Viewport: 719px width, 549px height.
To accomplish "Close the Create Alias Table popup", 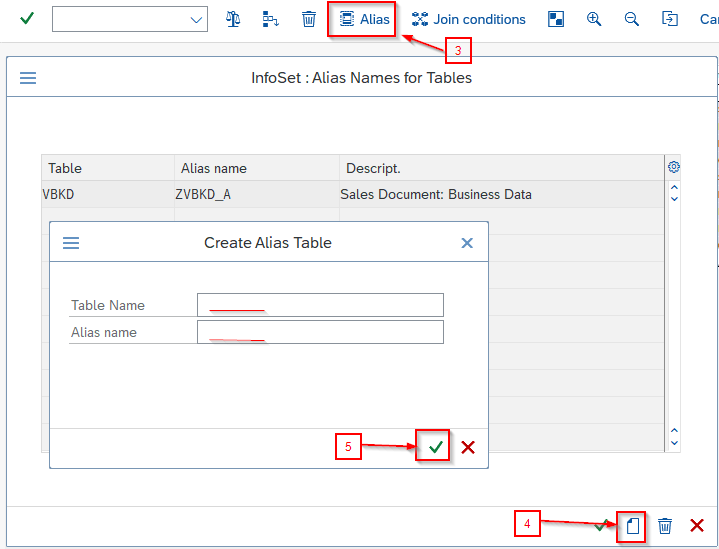I will (467, 243).
